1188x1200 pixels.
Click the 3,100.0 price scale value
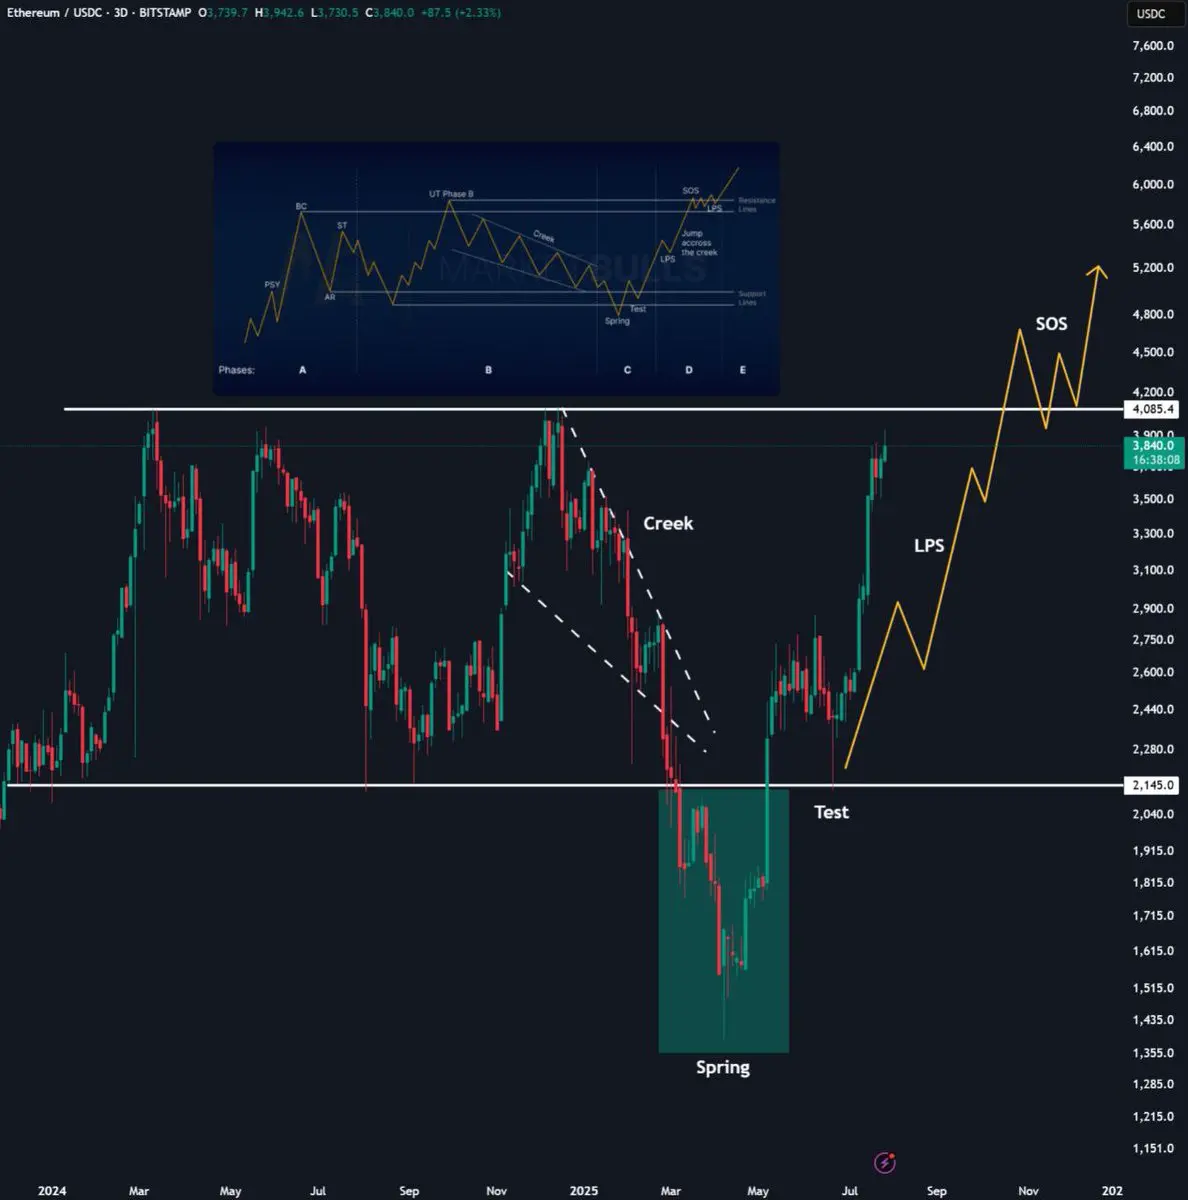[1153, 570]
